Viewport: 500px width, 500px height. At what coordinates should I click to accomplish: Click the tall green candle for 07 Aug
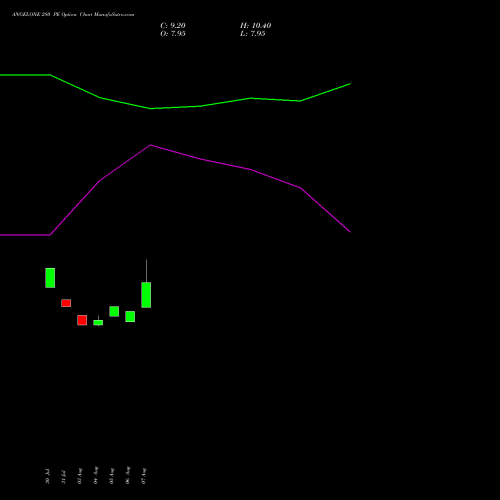pyautogui.click(x=146, y=295)
